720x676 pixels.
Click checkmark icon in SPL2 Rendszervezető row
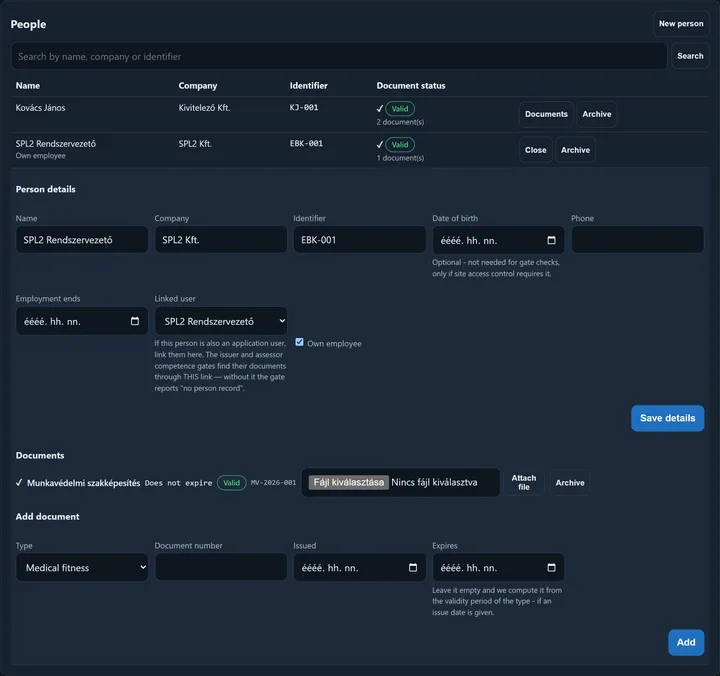coord(380,145)
